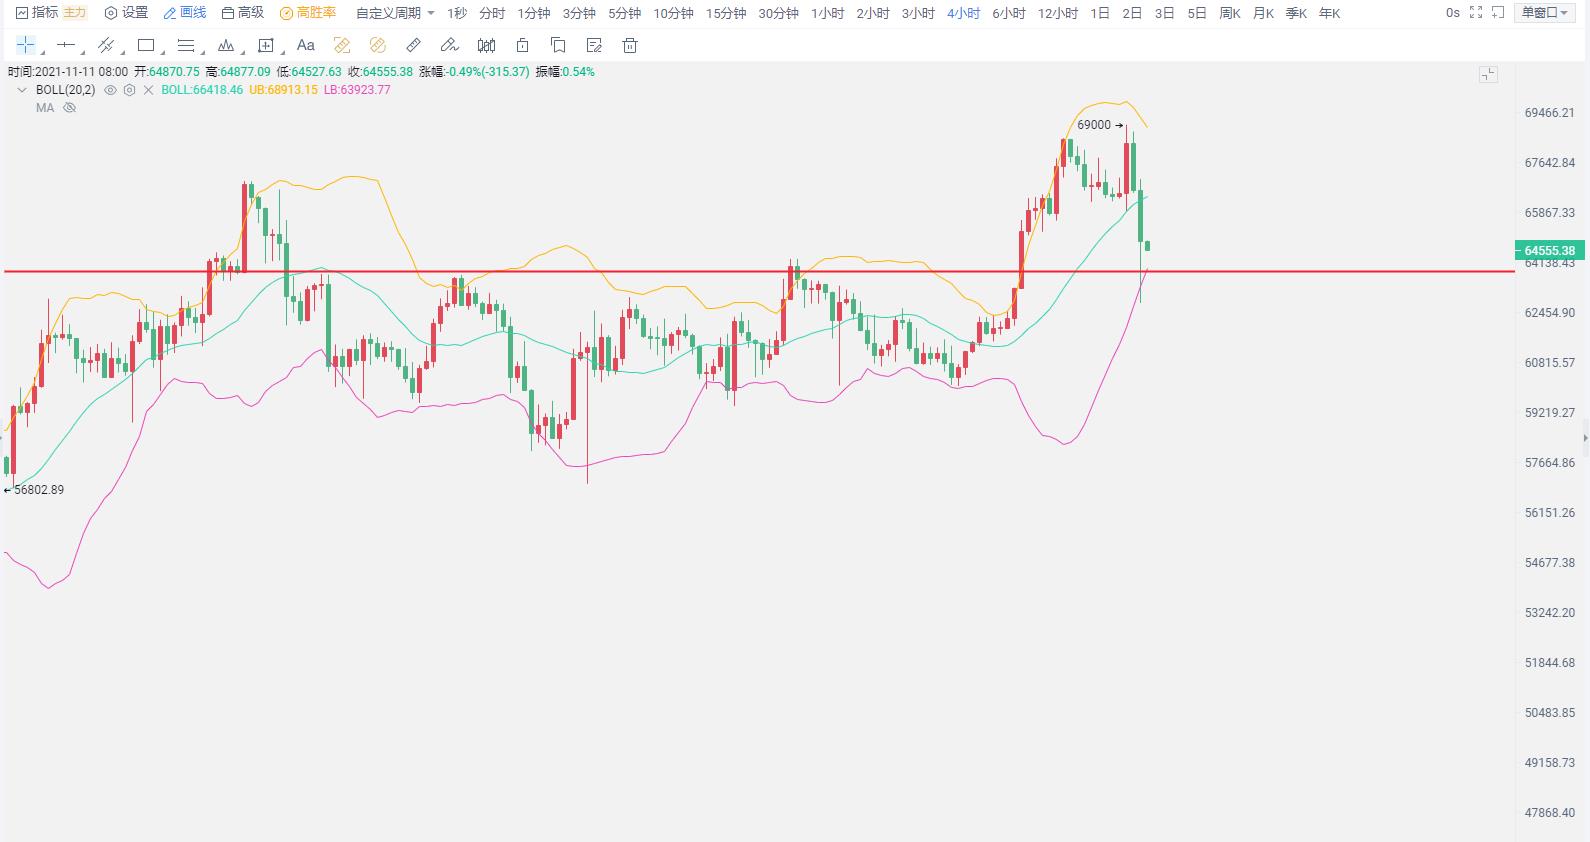Enter fullscreen chart mode
The width and height of the screenshot is (1590, 842).
(1476, 13)
